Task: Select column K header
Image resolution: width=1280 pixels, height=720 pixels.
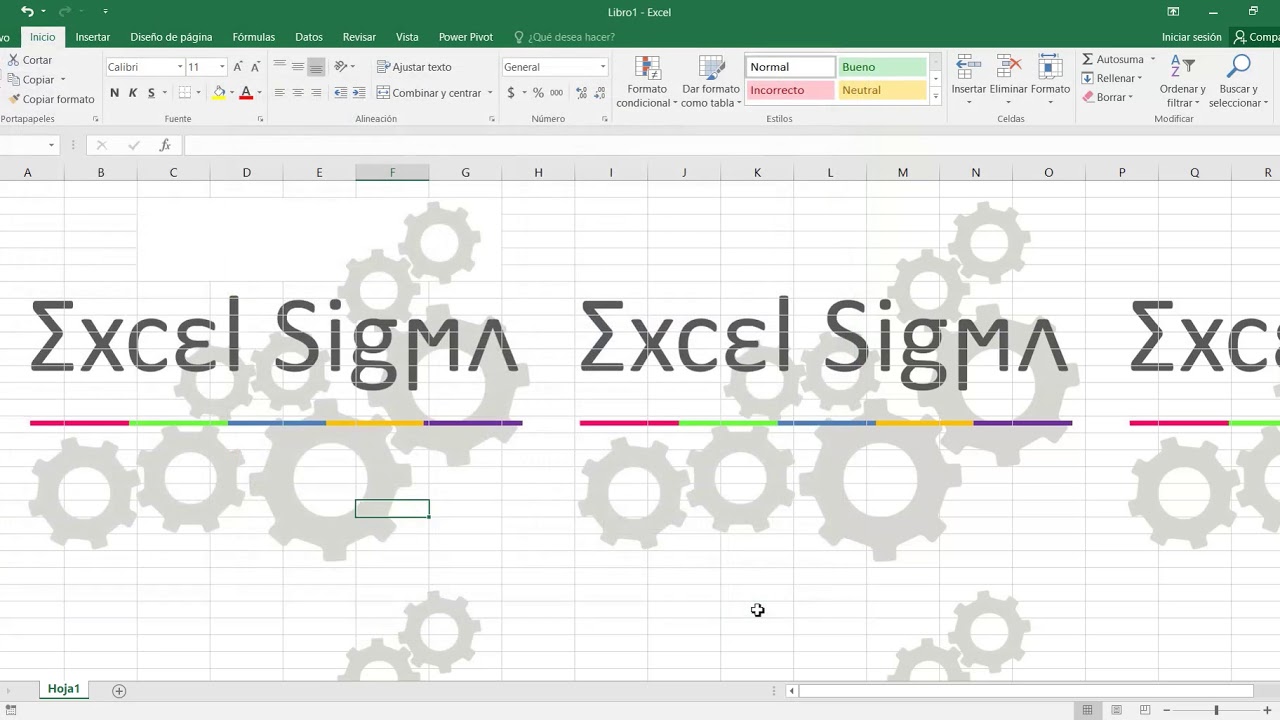Action: coord(757,173)
